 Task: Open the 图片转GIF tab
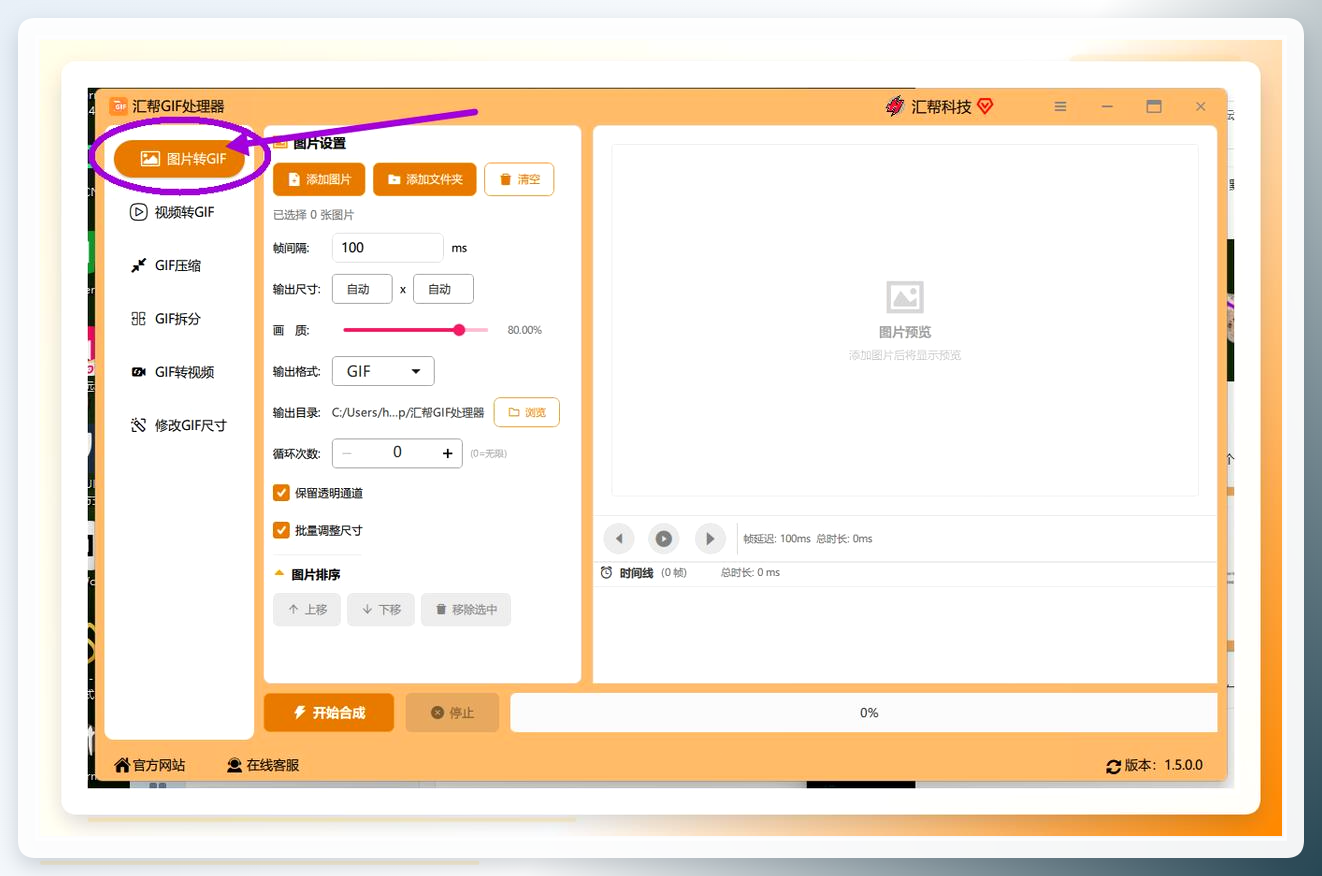[x=179, y=158]
